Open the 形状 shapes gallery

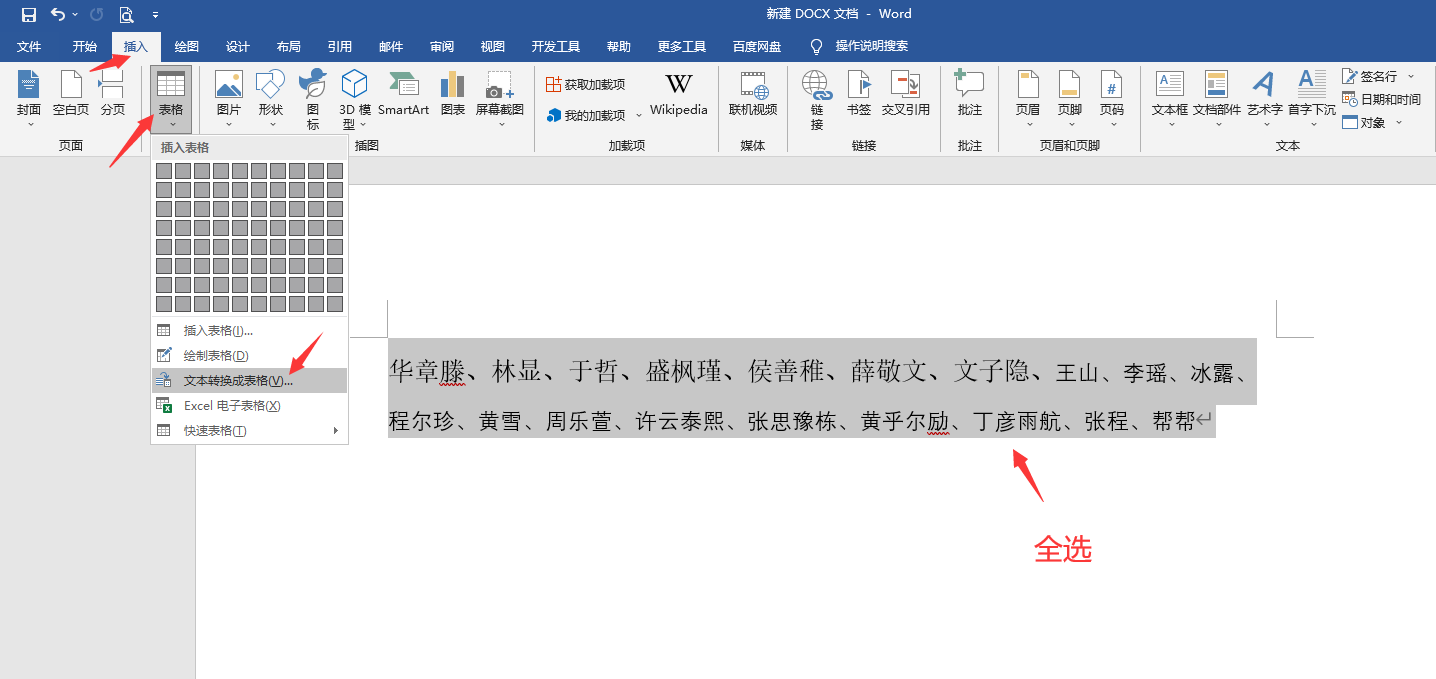click(x=271, y=98)
